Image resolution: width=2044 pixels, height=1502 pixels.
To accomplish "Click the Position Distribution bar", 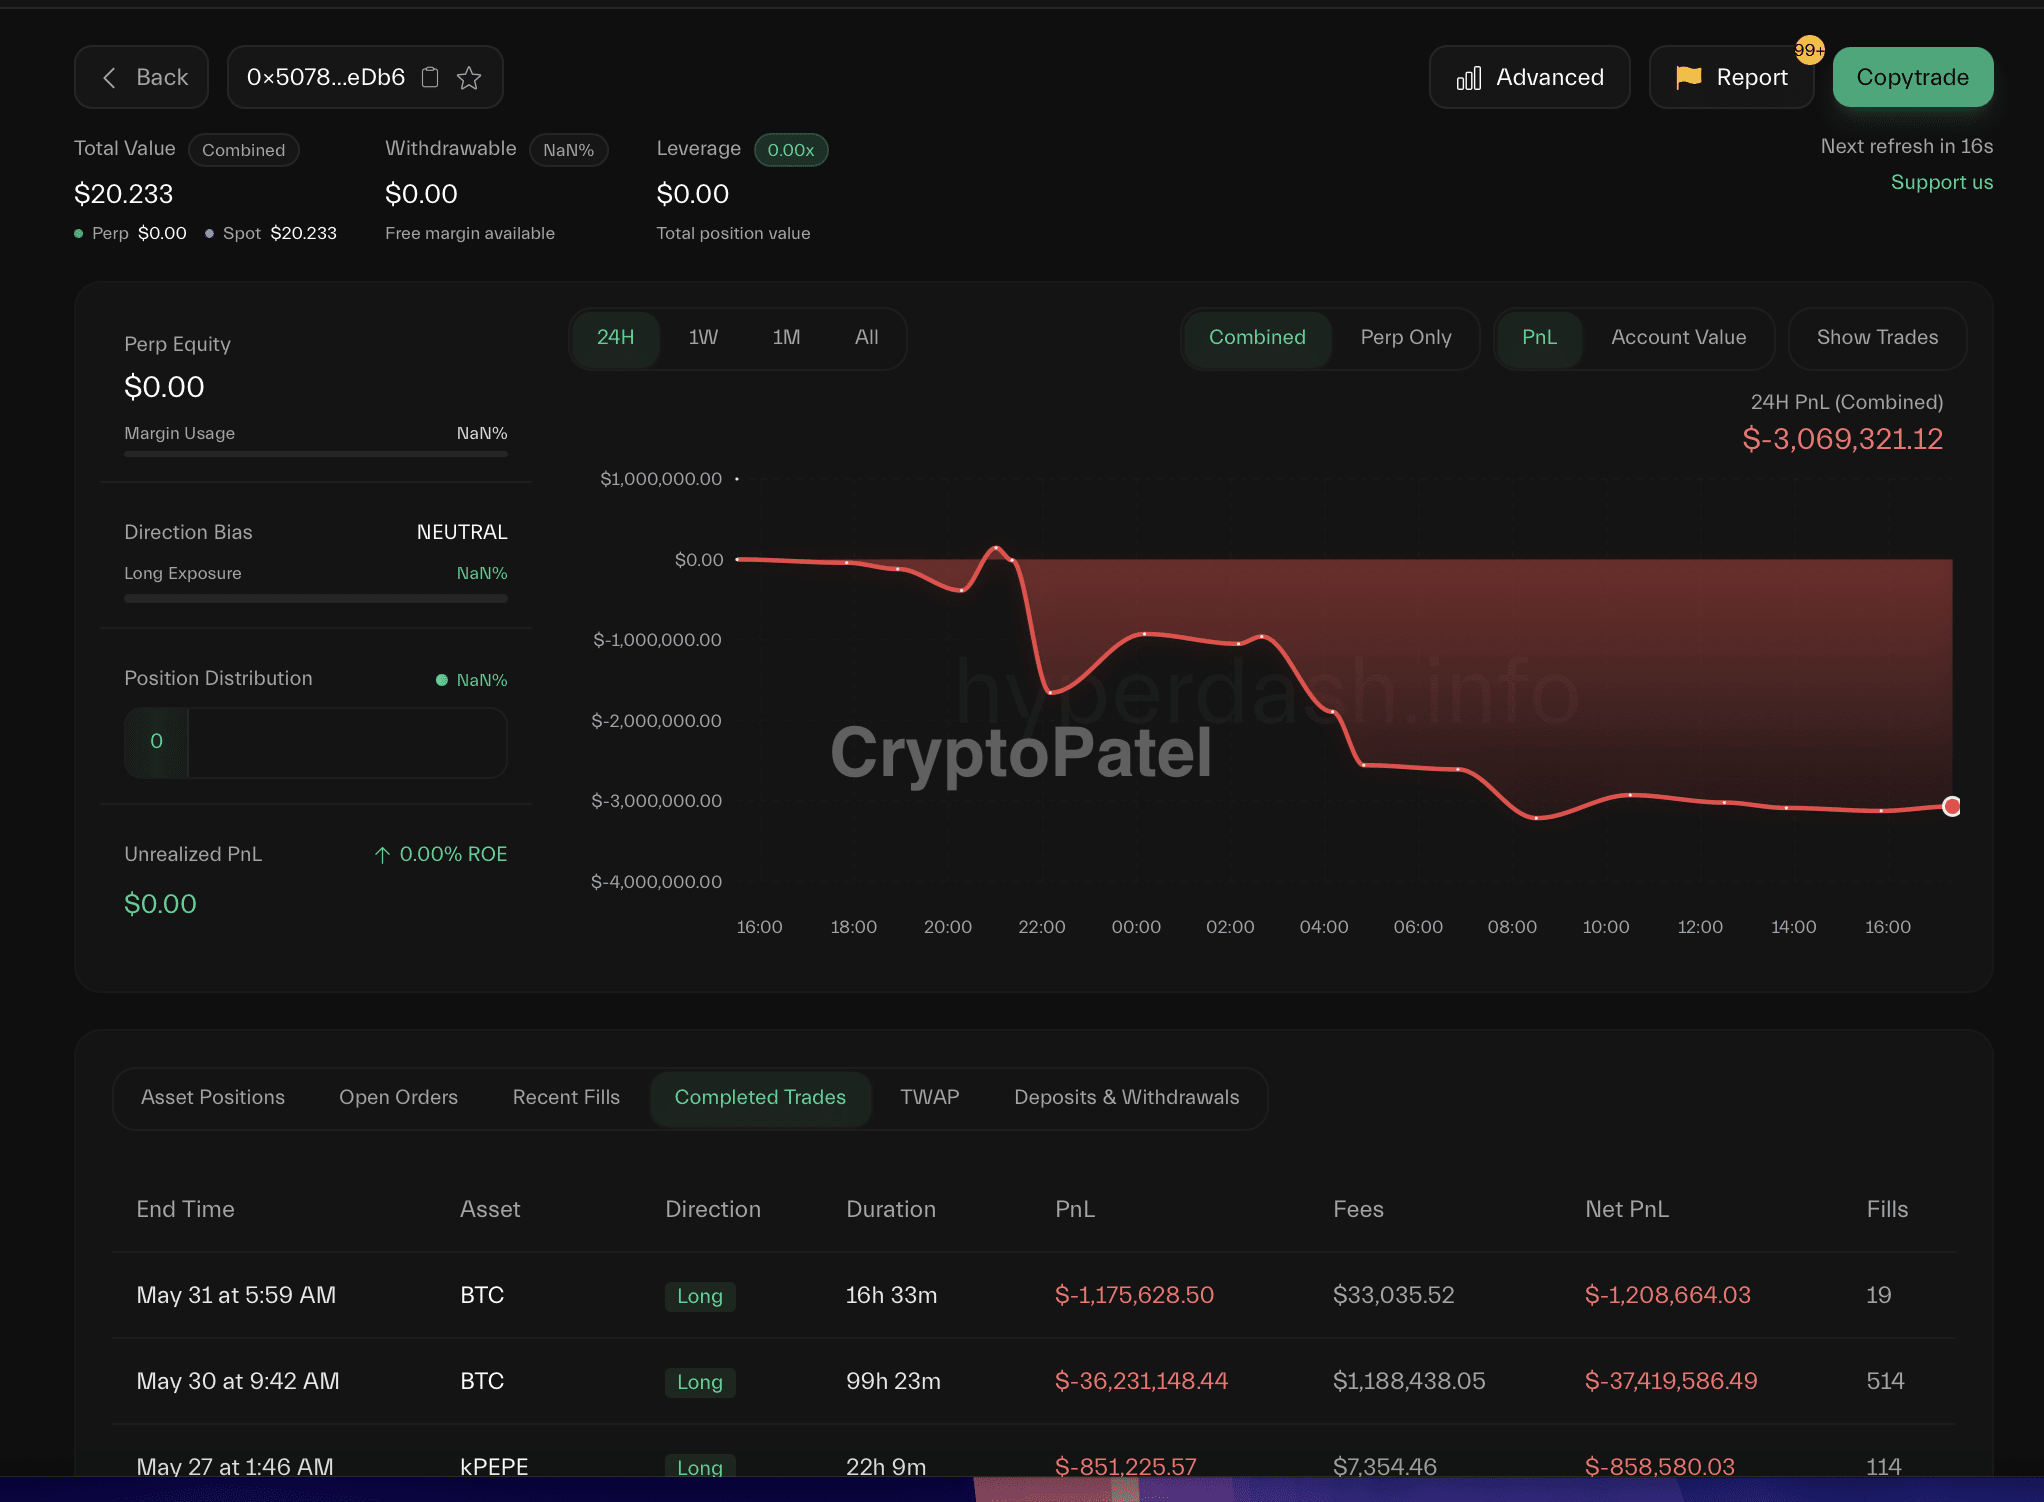I will [315, 742].
